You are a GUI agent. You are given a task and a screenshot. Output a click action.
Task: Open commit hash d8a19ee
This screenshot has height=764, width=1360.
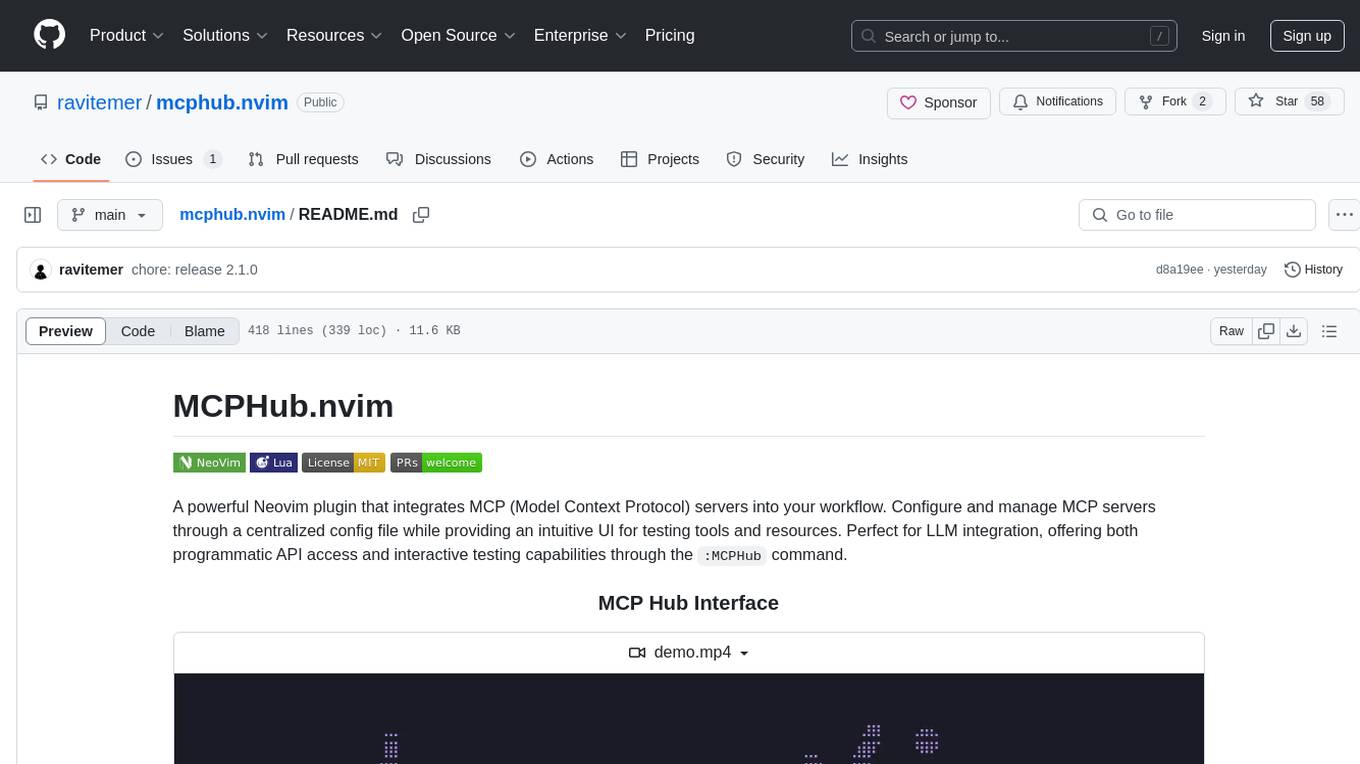1179,270
